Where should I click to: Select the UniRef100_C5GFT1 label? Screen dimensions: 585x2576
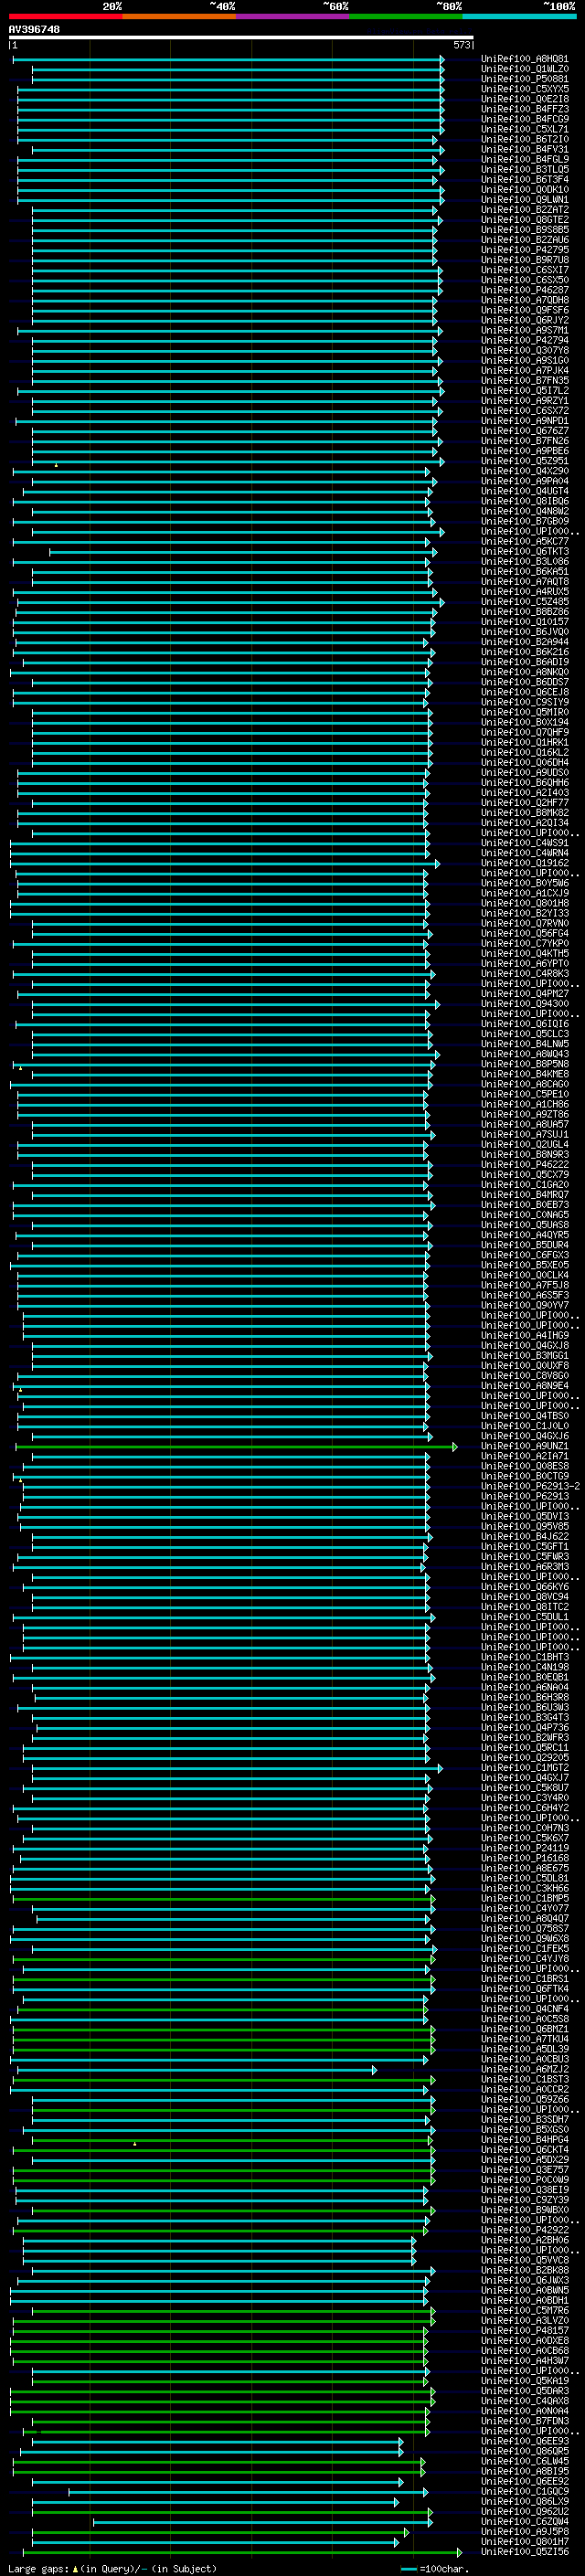coord(525,1546)
